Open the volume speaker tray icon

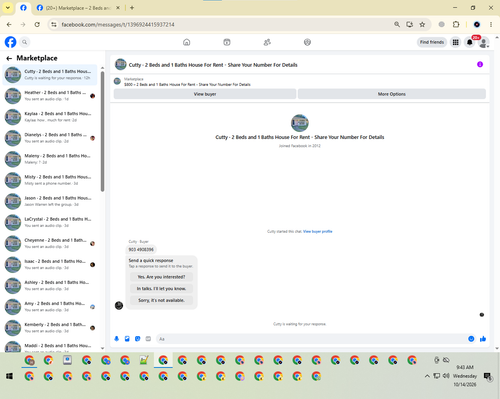(446, 376)
